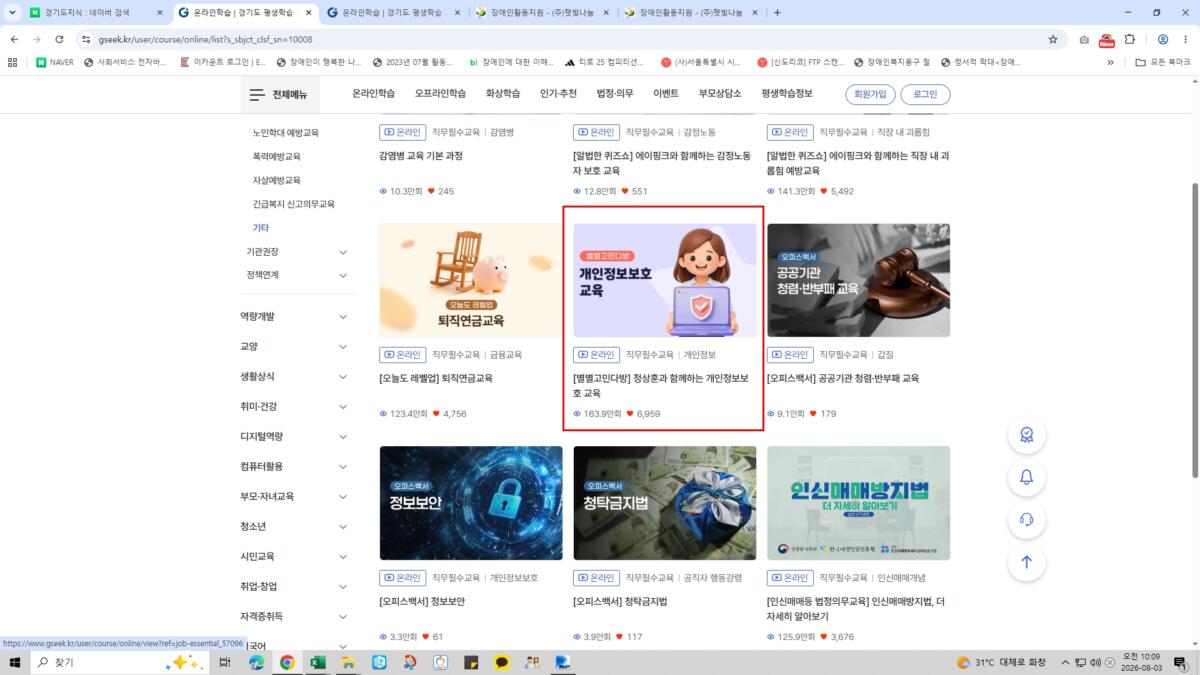The height and width of the screenshot is (675, 1200).
Task: Open the NAVER bookmark
Action: pos(55,62)
